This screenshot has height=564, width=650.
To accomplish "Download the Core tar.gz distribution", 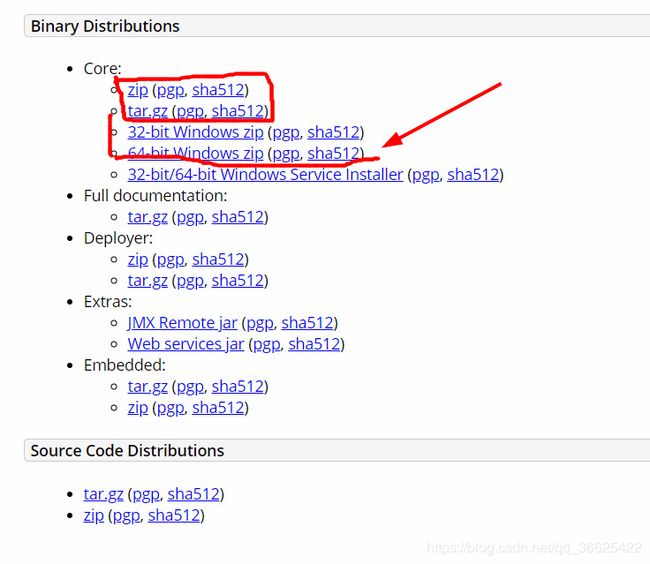I will (x=148, y=111).
